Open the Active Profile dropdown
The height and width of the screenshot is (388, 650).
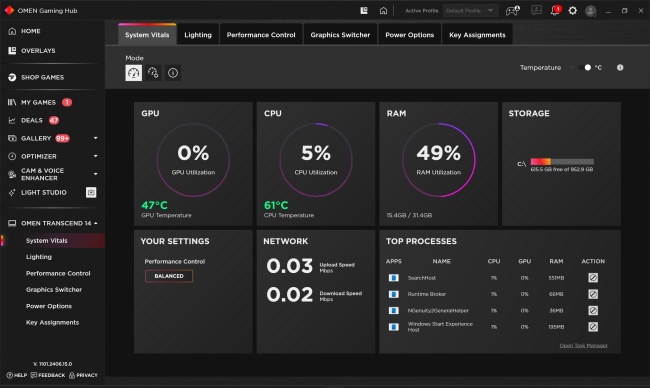click(x=470, y=11)
